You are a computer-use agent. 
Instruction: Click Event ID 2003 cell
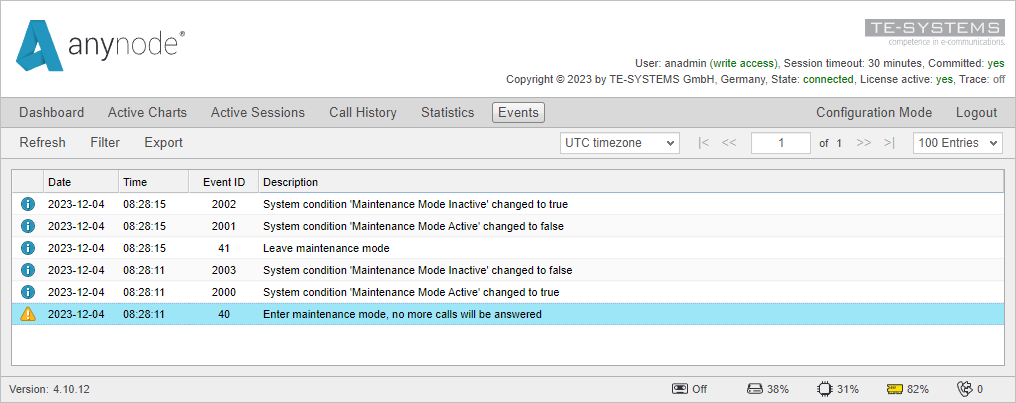point(224,270)
